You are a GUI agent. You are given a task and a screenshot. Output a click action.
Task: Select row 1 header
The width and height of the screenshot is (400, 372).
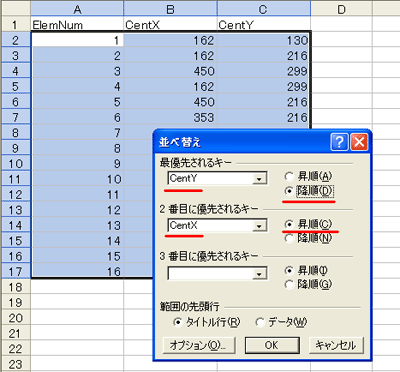point(15,24)
